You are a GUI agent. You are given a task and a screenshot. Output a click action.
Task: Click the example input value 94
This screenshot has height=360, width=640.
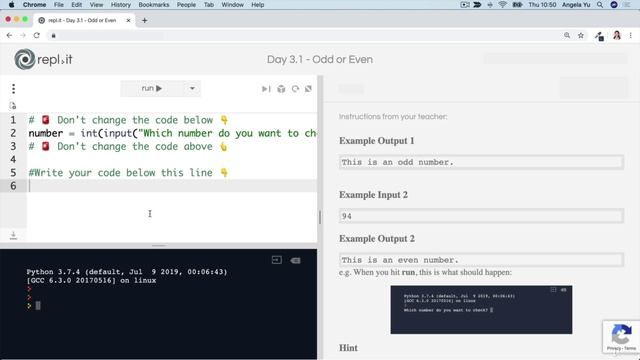tap(347, 216)
